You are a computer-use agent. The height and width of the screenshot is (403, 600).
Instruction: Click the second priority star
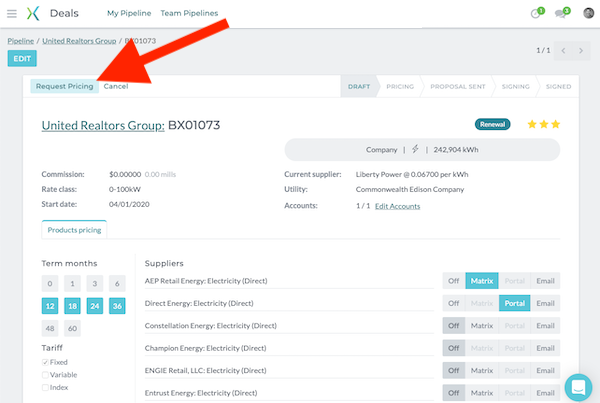pyautogui.click(x=544, y=124)
